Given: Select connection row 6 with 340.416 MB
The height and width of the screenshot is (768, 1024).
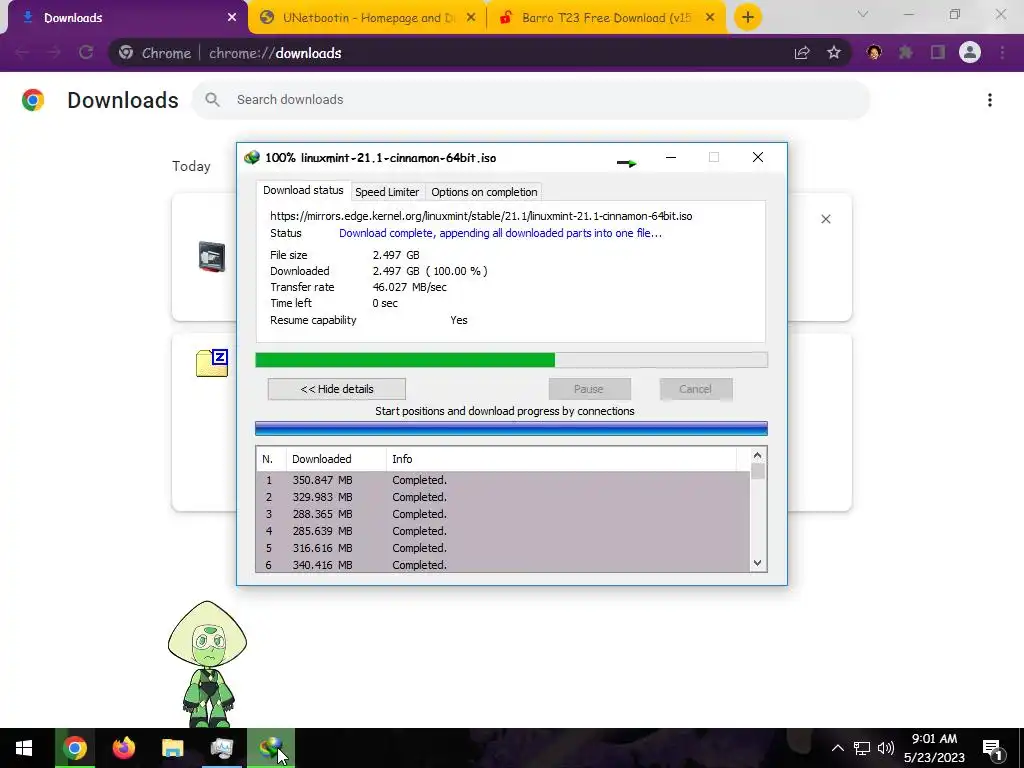Looking at the screenshot, I should click(503, 565).
